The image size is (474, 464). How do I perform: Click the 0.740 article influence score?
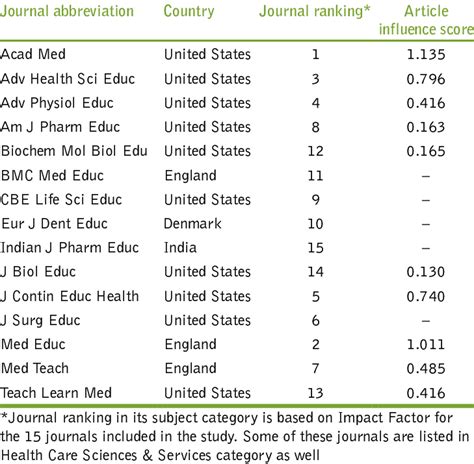(426, 296)
